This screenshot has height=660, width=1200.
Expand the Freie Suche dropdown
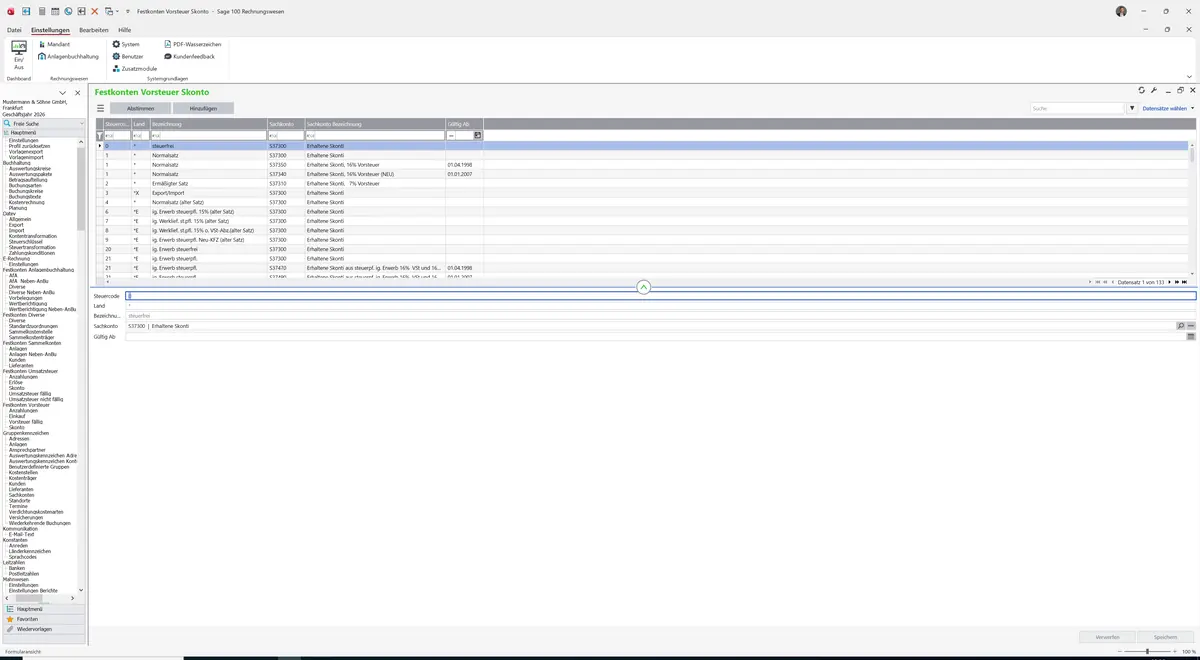(82, 124)
